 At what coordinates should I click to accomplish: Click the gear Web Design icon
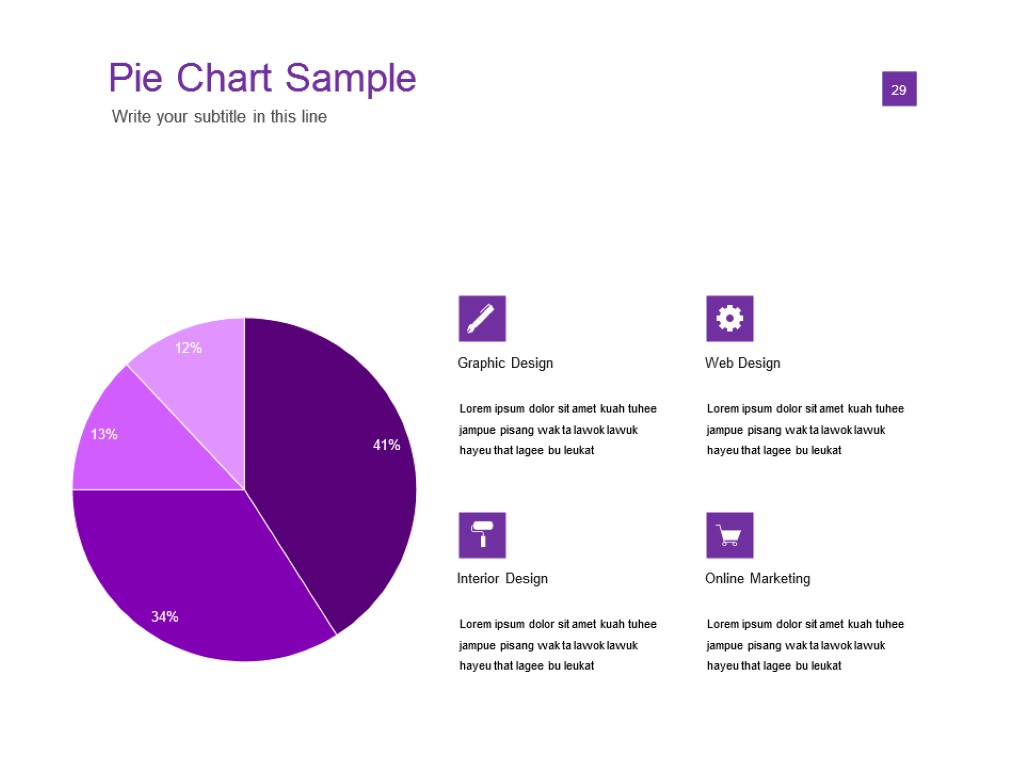730,318
